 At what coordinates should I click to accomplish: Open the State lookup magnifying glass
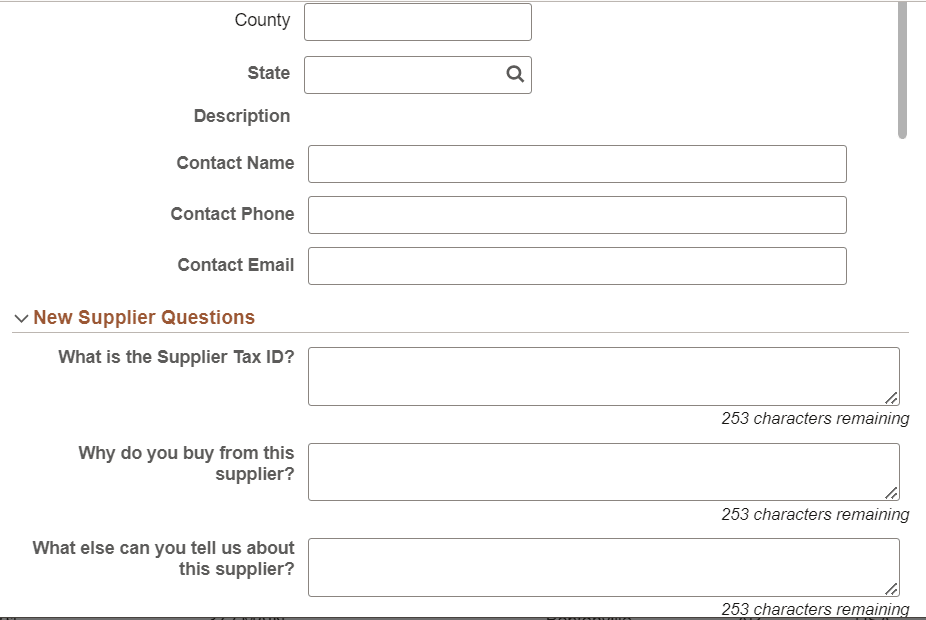click(514, 74)
